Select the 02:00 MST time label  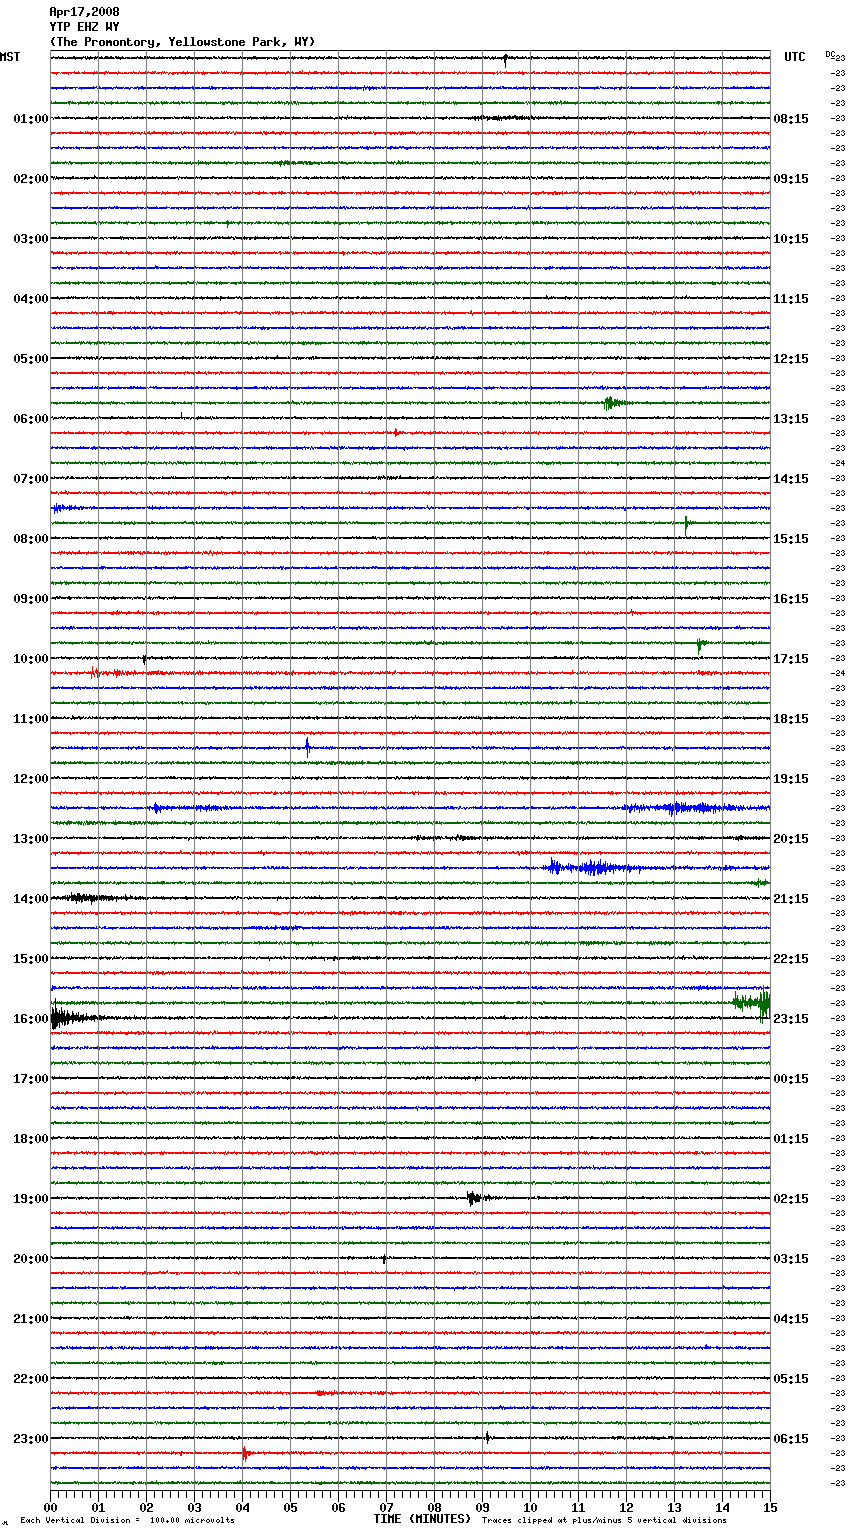[31, 179]
